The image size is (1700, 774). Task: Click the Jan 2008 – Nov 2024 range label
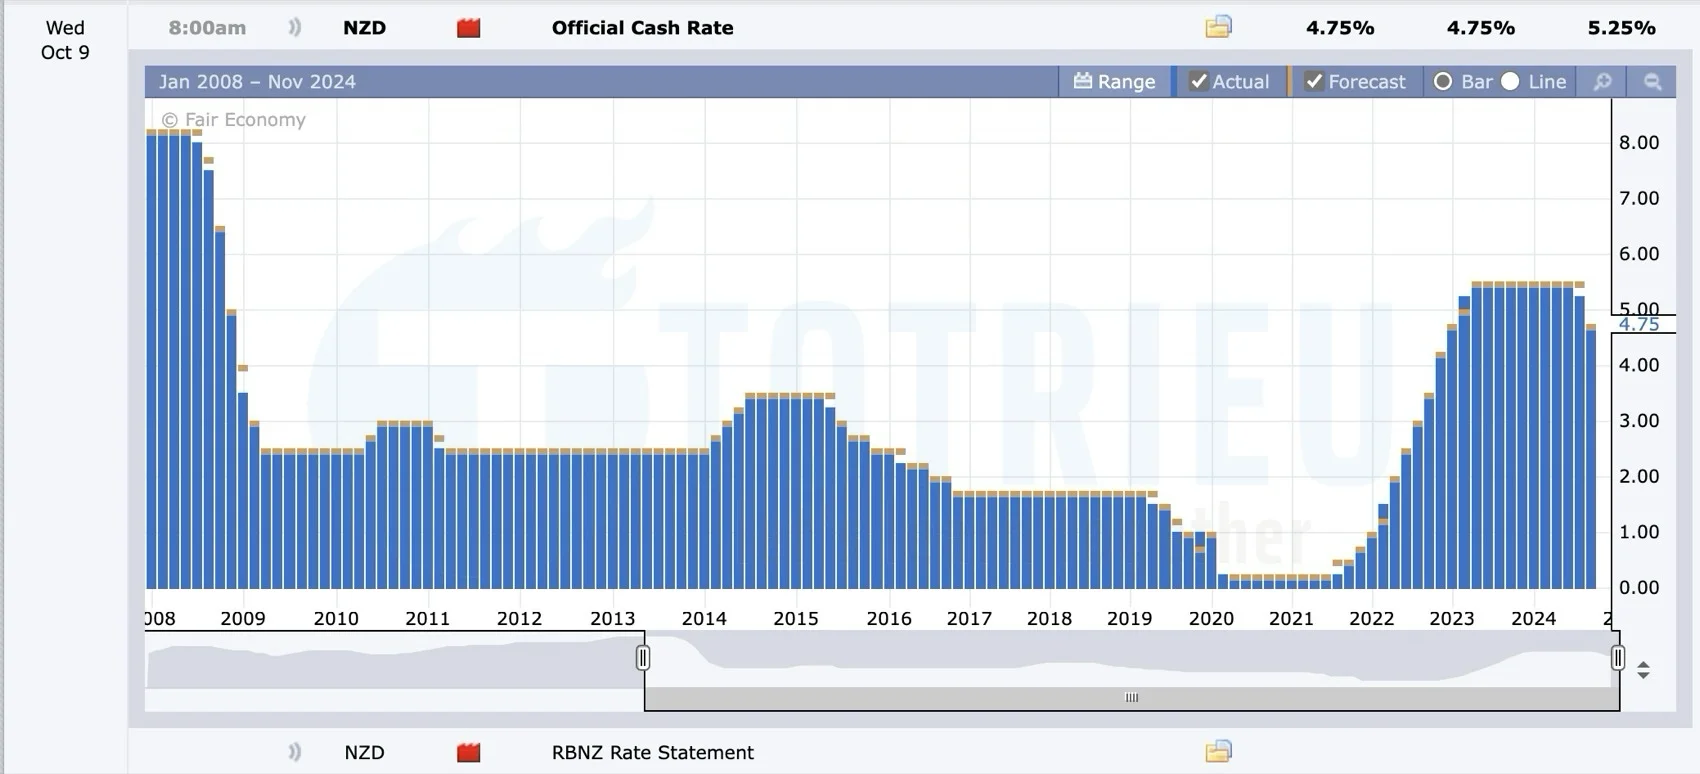tap(257, 82)
